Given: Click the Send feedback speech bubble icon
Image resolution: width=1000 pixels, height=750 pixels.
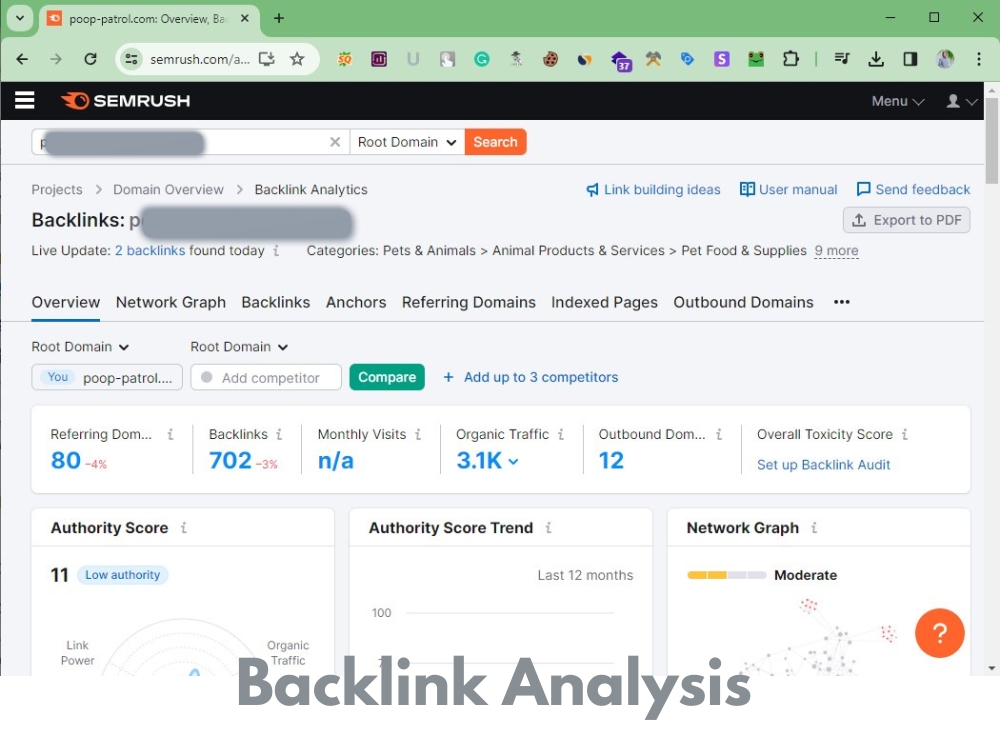Looking at the screenshot, I should pyautogui.click(x=862, y=189).
